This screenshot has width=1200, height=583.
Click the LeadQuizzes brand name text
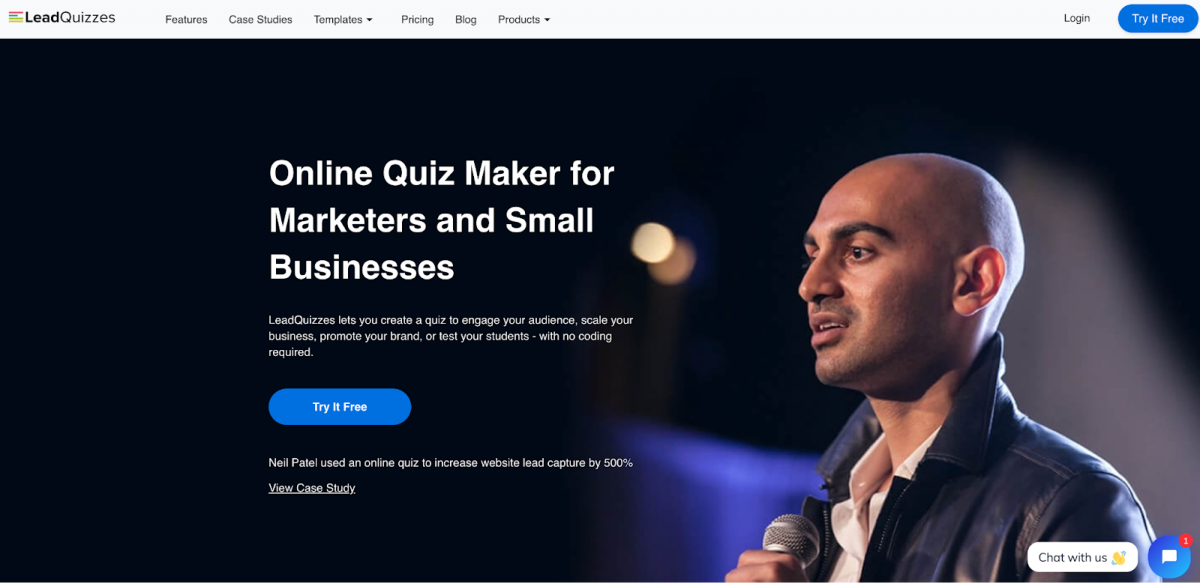click(x=70, y=18)
